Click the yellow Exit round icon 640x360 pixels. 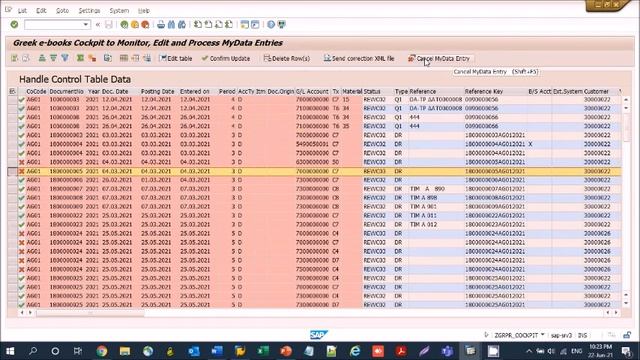[135, 24]
